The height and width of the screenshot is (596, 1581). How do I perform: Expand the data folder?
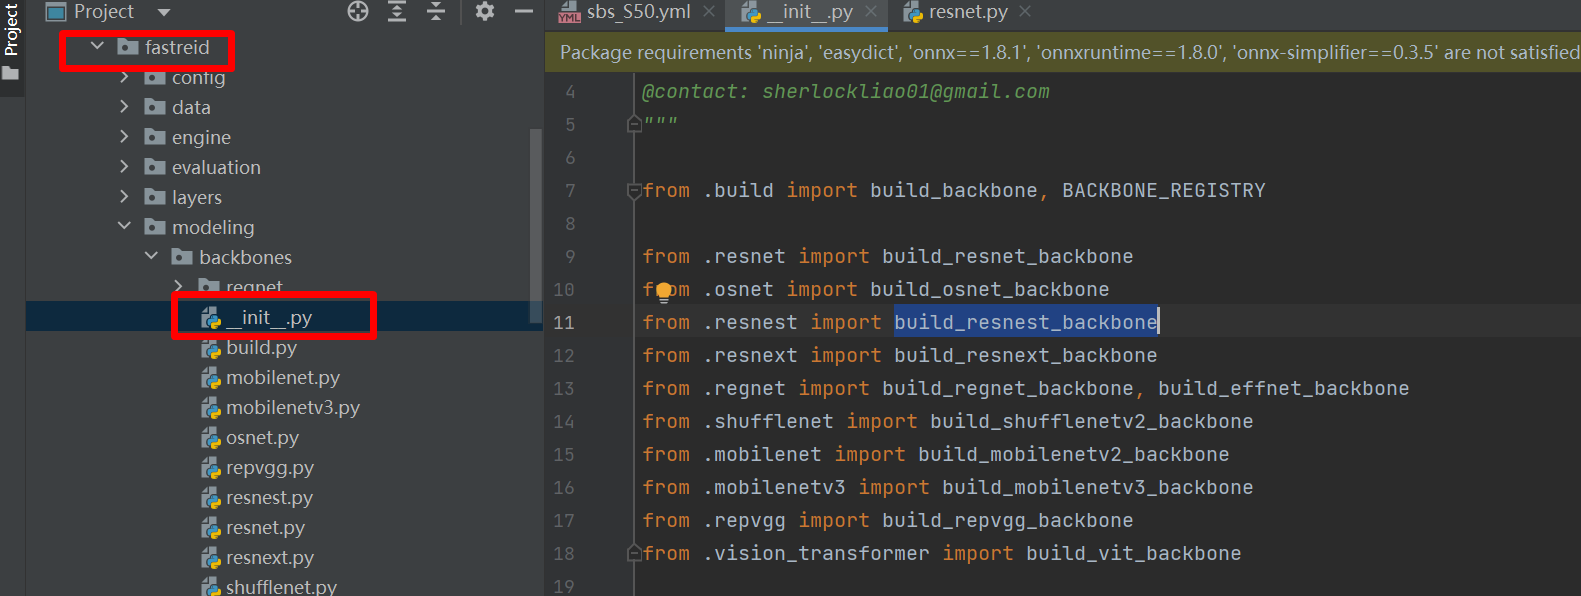(x=124, y=106)
